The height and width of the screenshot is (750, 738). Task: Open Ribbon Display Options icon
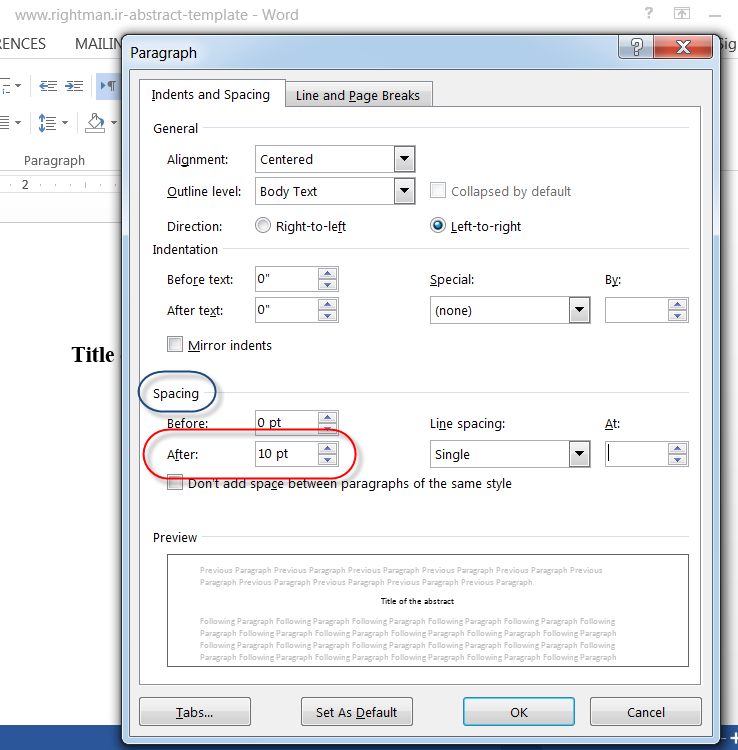(x=682, y=14)
